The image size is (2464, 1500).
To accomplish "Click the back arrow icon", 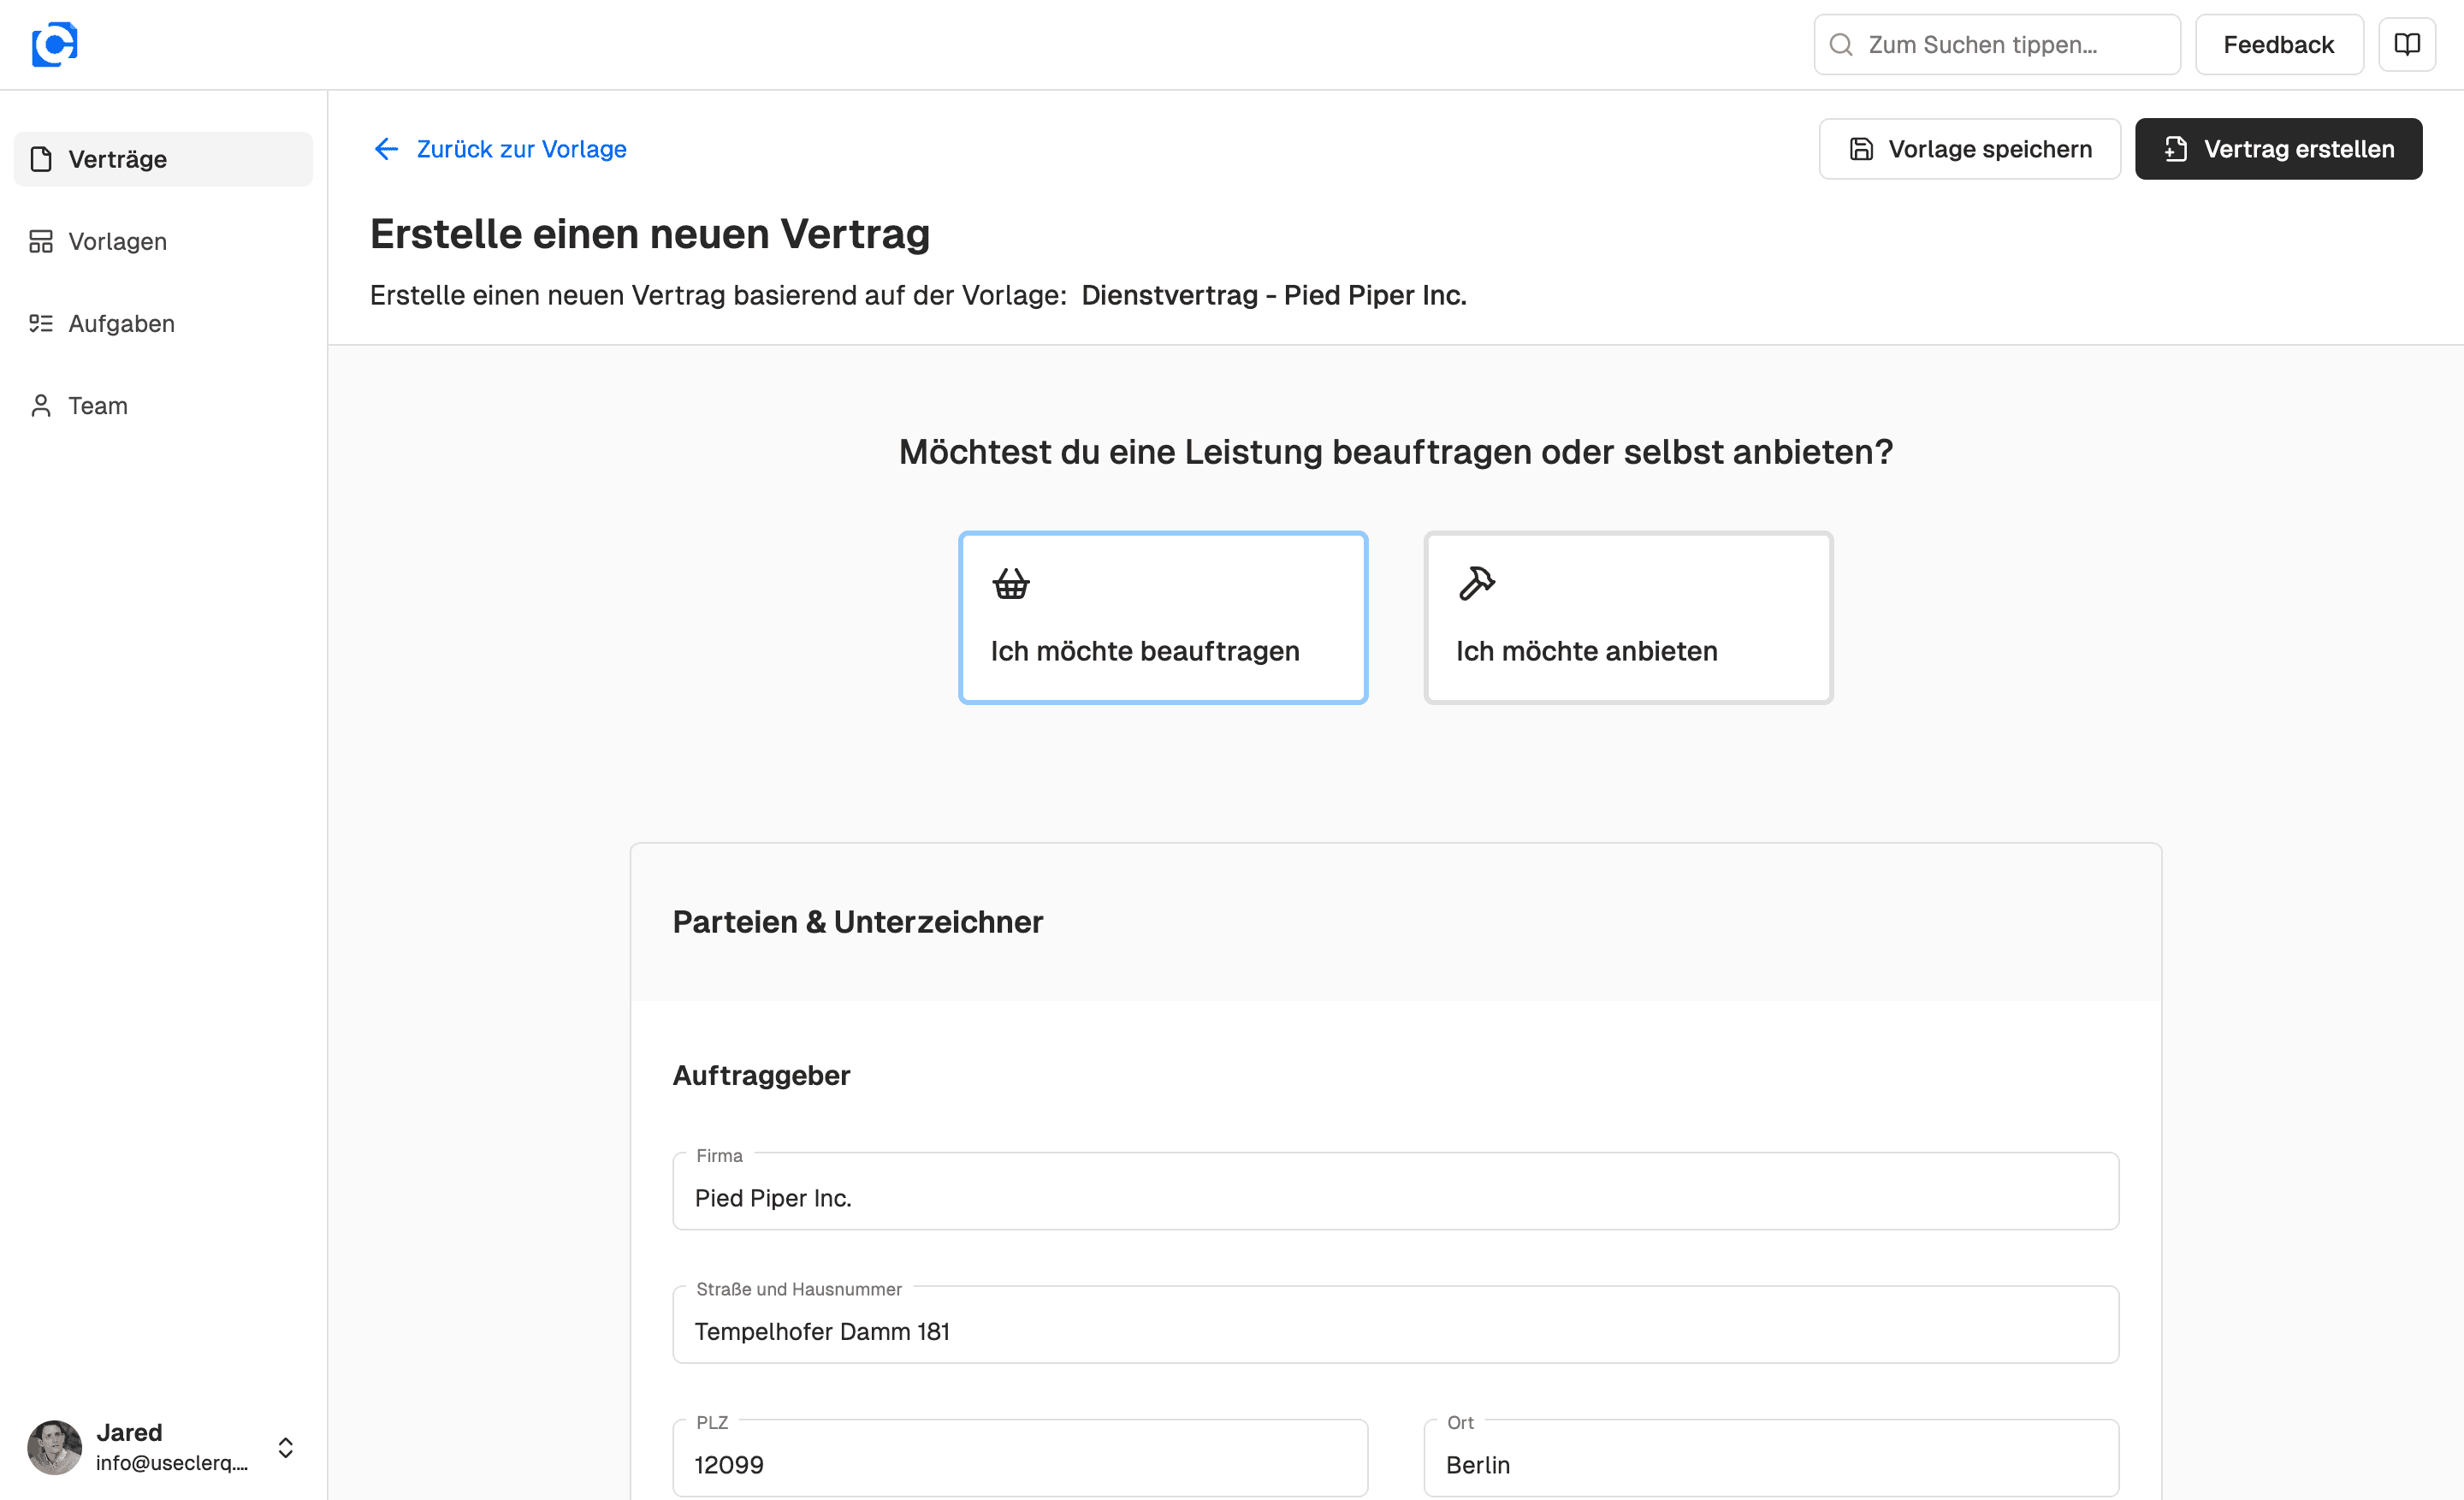I will [x=386, y=149].
